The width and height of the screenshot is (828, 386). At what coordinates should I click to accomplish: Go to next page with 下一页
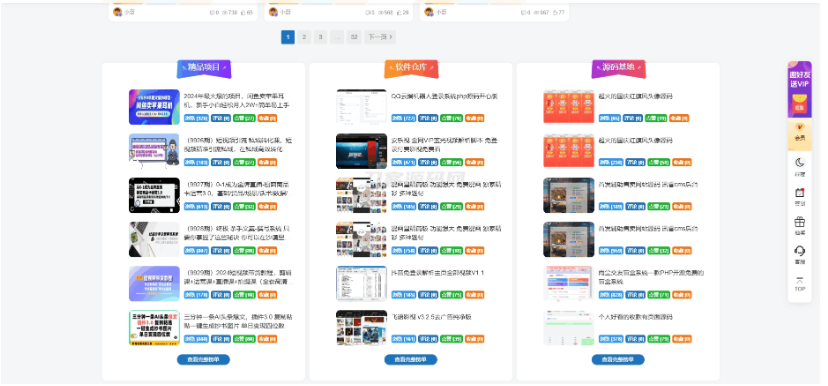(x=380, y=37)
